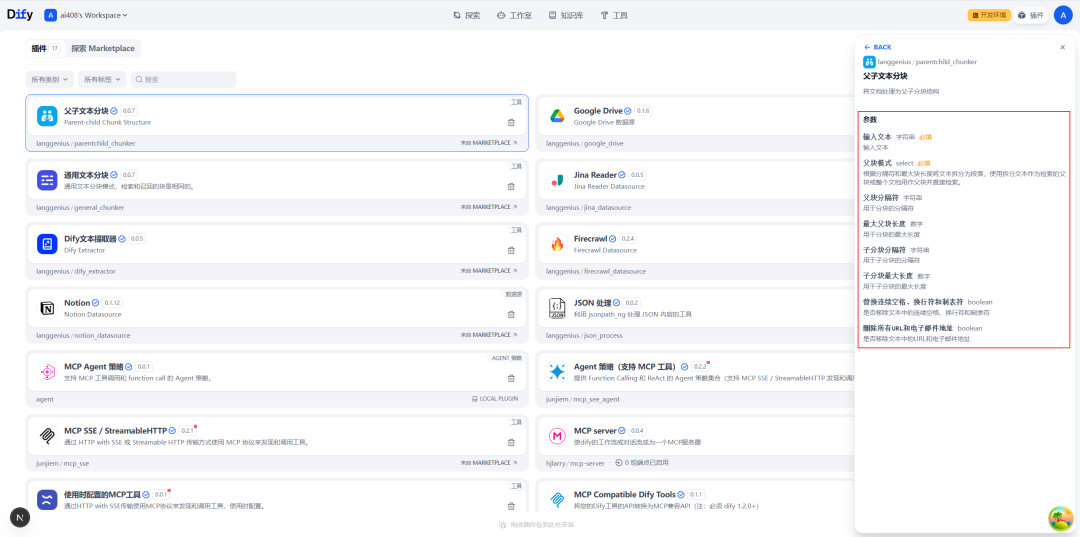Delete the 通用文本分块 plugin

coord(511,187)
